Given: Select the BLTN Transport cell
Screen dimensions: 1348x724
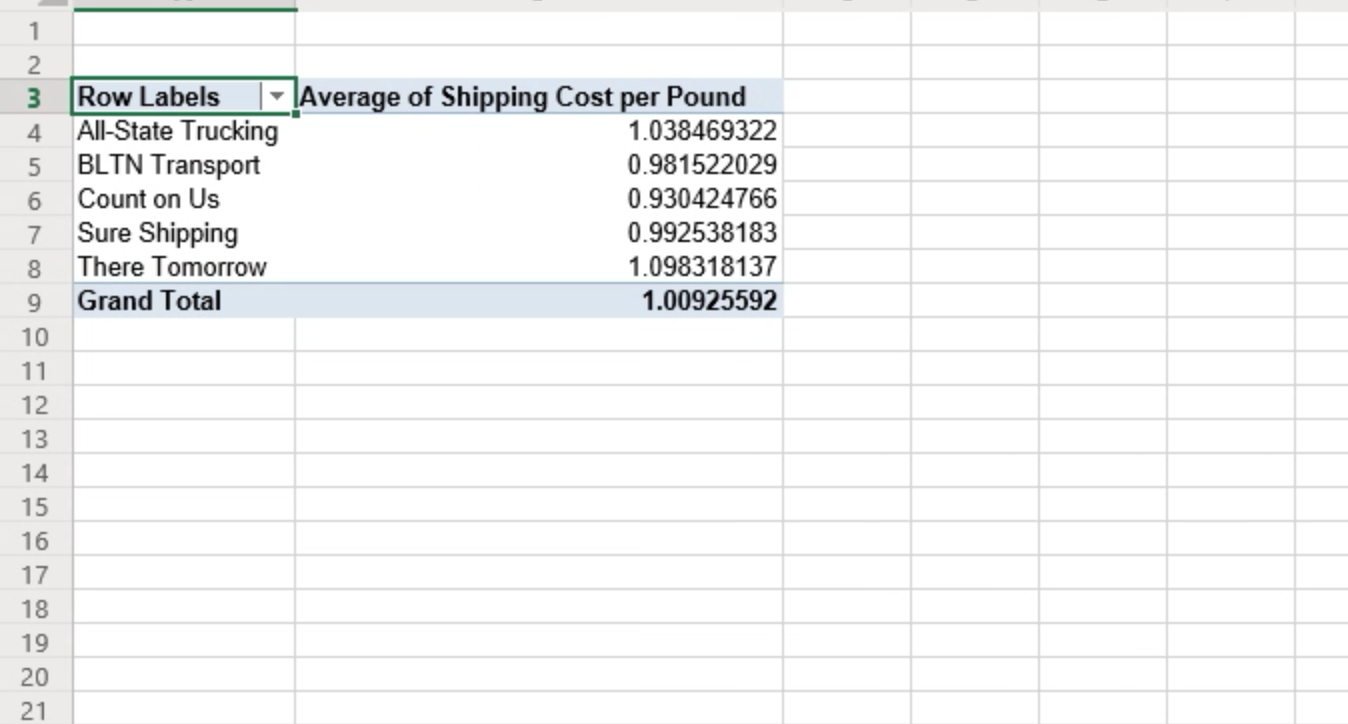Looking at the screenshot, I should [x=184, y=165].
